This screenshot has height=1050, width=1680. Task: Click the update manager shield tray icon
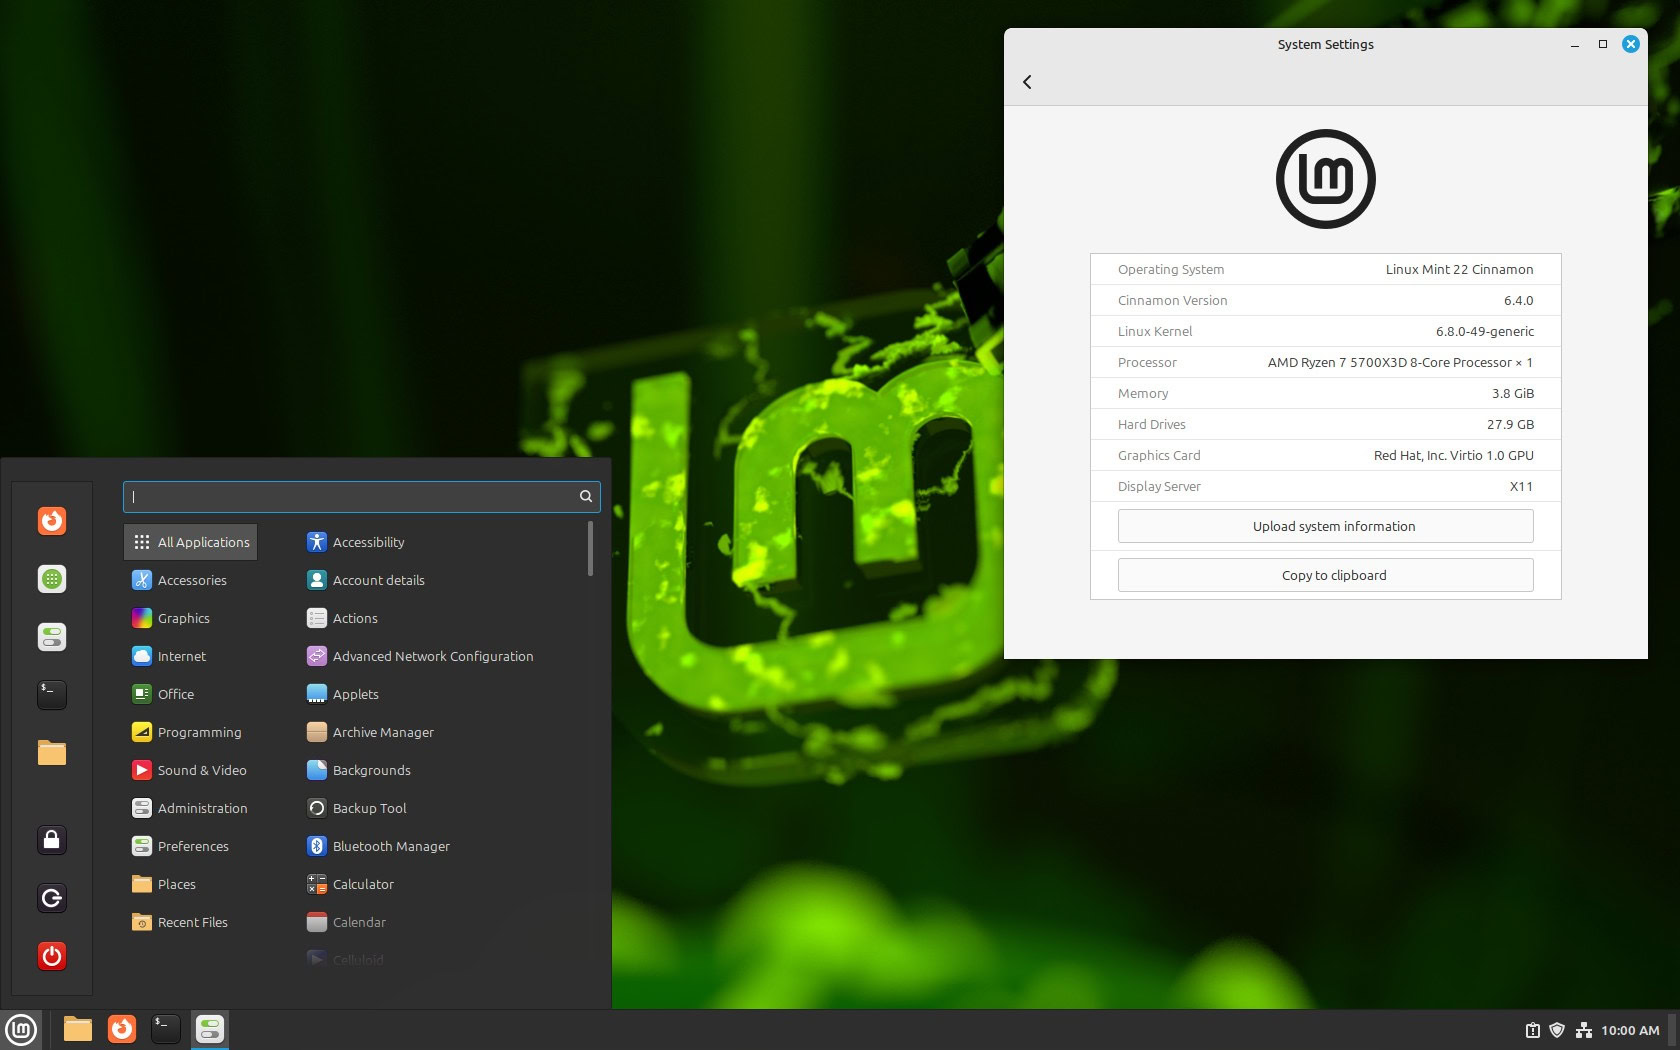pyautogui.click(x=1557, y=1030)
